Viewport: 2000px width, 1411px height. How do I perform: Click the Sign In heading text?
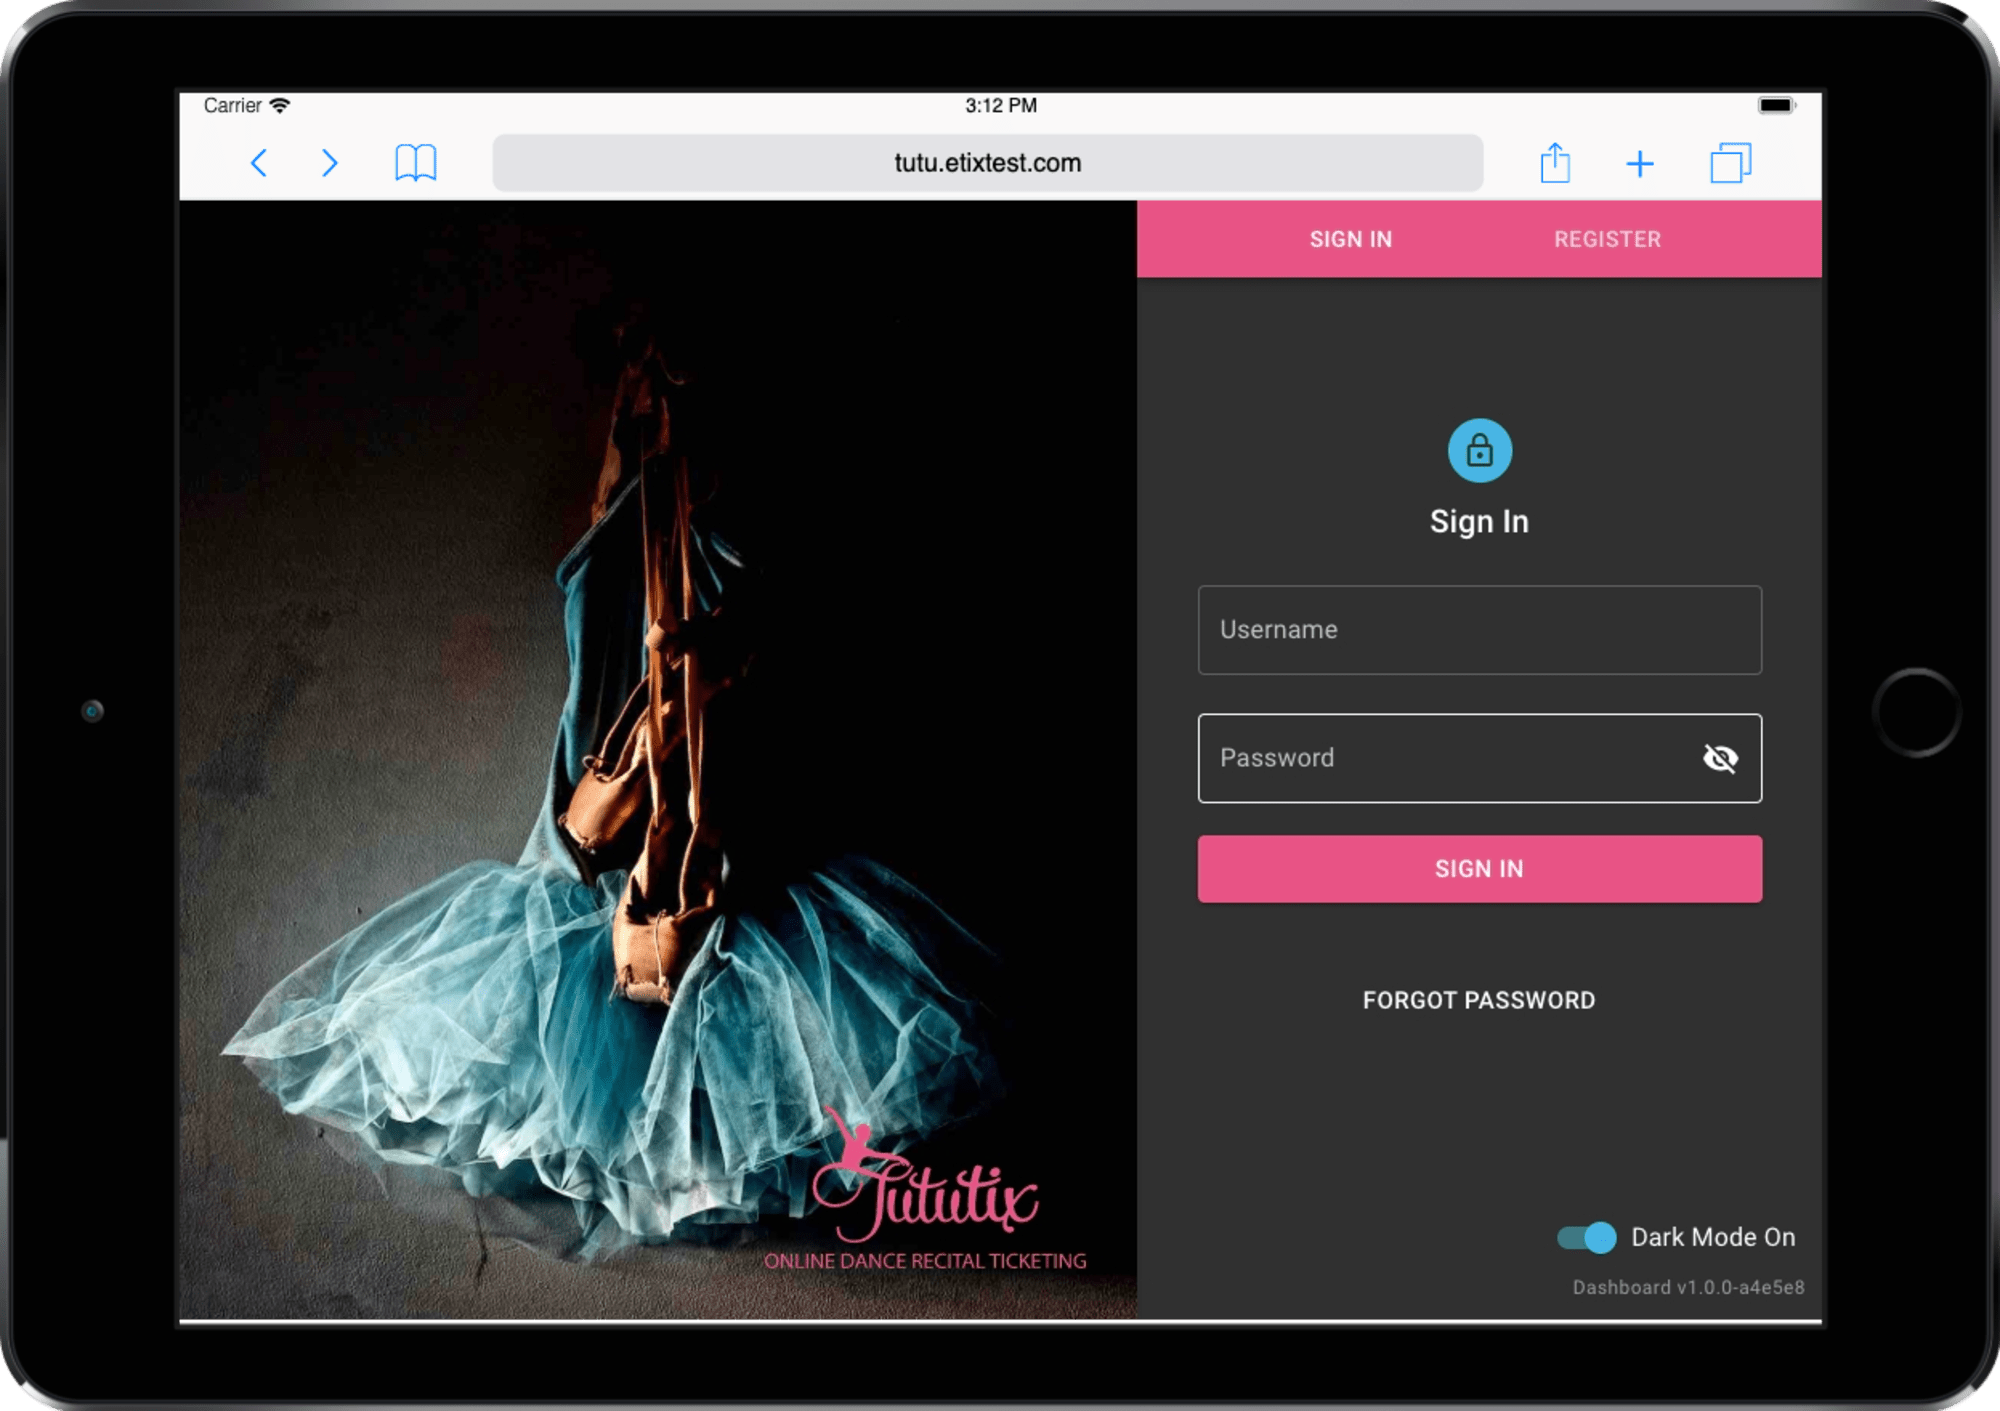(1479, 521)
